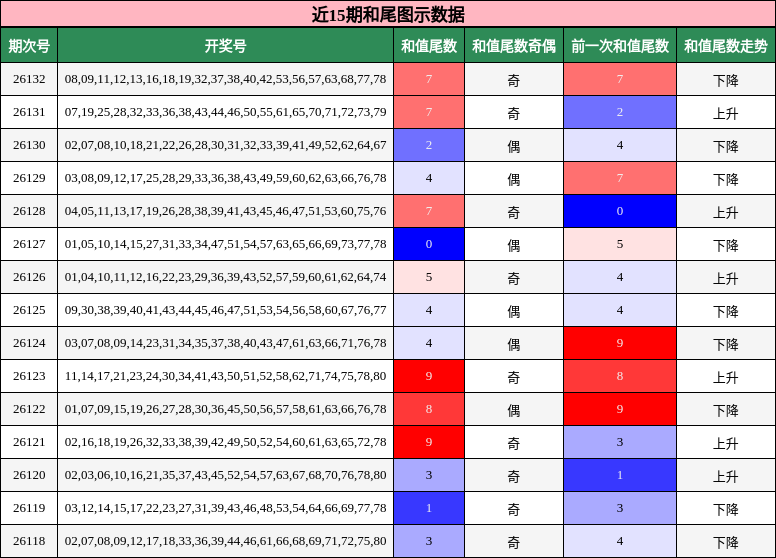Select the 前一次和值尾数 column header
Screen dimensions: 776x558
pos(620,46)
